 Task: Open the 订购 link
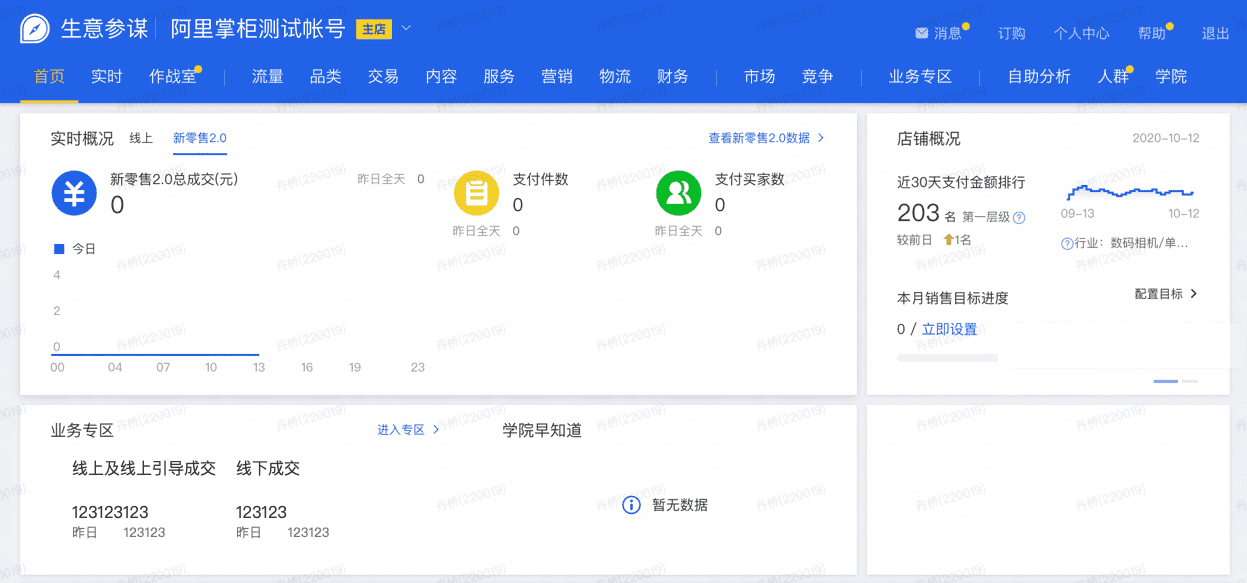[x=1012, y=33]
